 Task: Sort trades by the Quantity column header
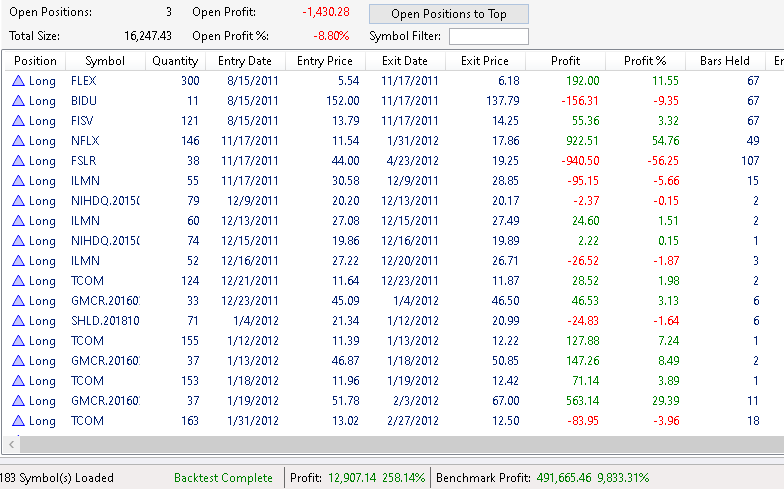coord(174,61)
